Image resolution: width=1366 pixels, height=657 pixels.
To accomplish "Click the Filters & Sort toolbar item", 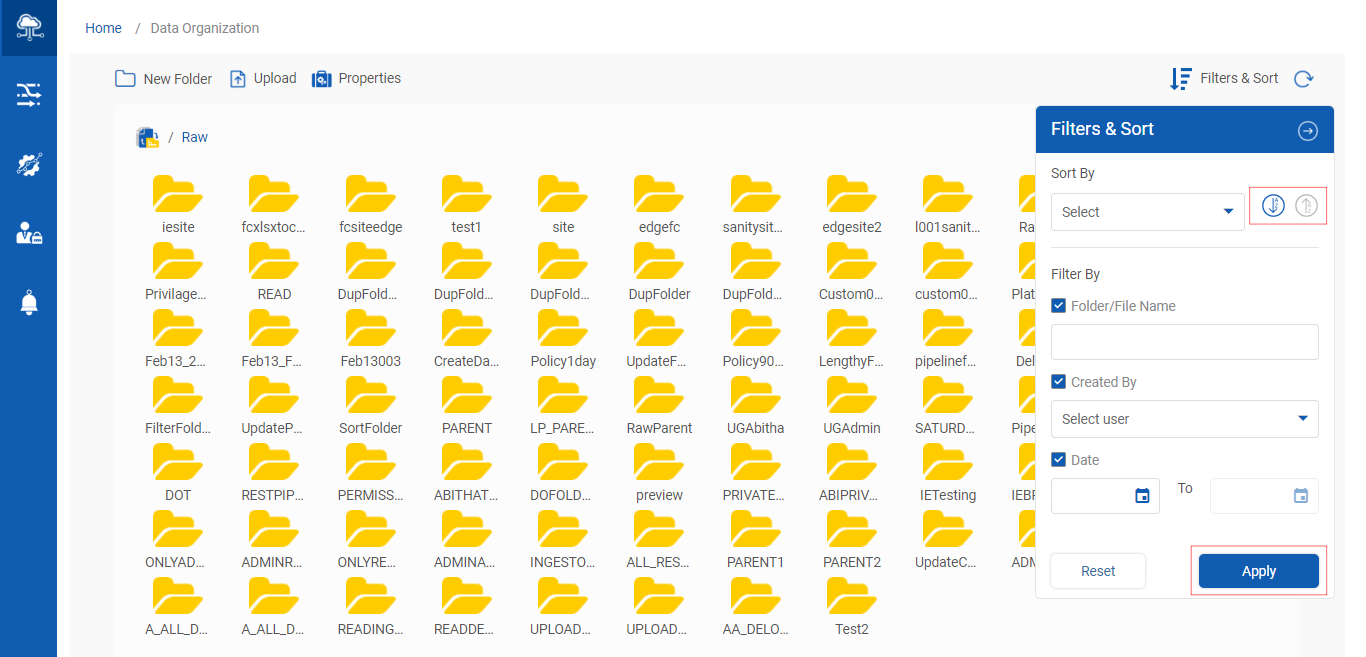I will (x=1224, y=79).
